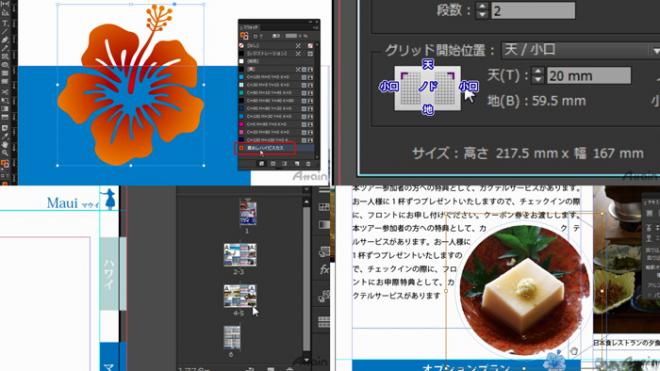This screenshot has width=660, height=371.
Task: Select the Eyedropper tool
Action: tap(5, 136)
